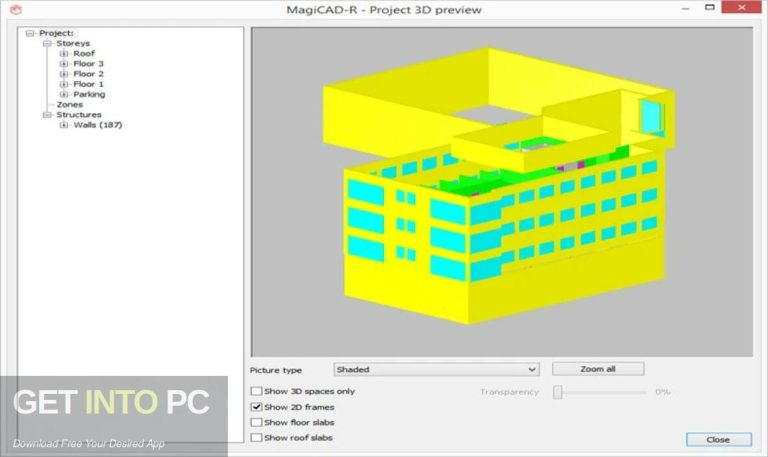Viewport: 768px width, 457px height.
Task: Expand the Parking storey node
Action: pos(64,95)
